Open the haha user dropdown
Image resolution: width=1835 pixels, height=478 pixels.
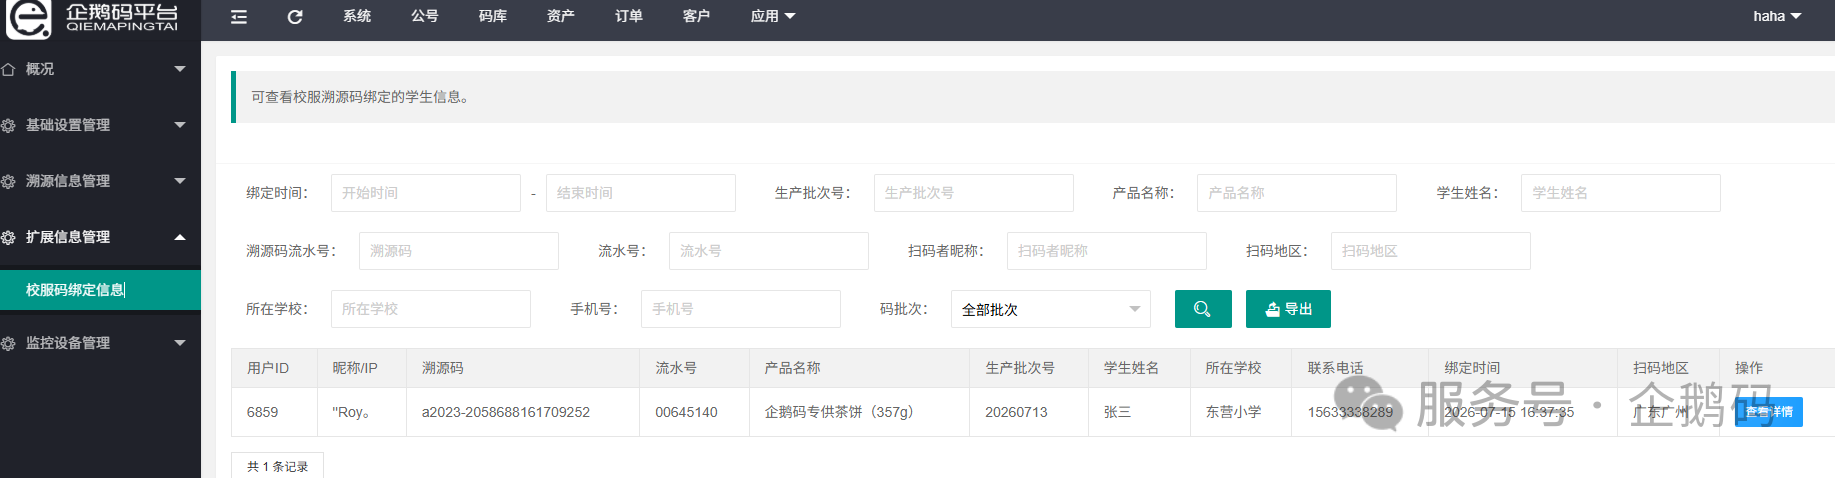[1777, 16]
